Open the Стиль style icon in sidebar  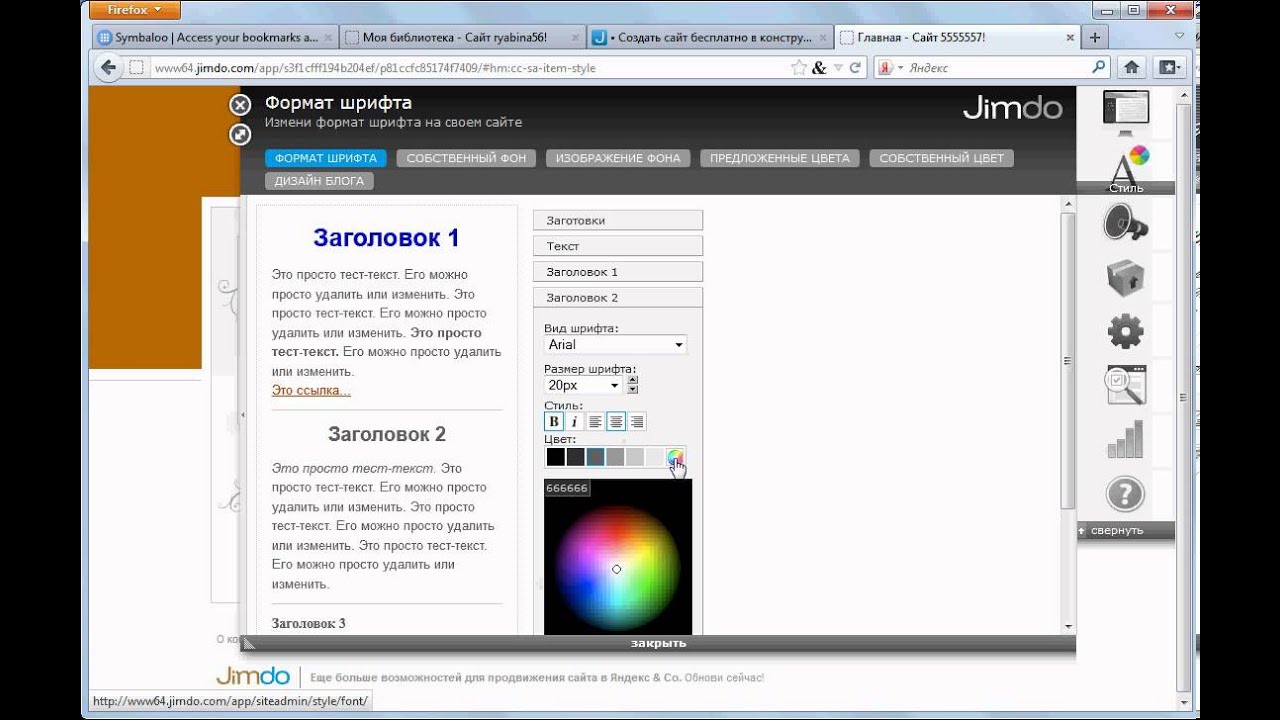[1126, 169]
